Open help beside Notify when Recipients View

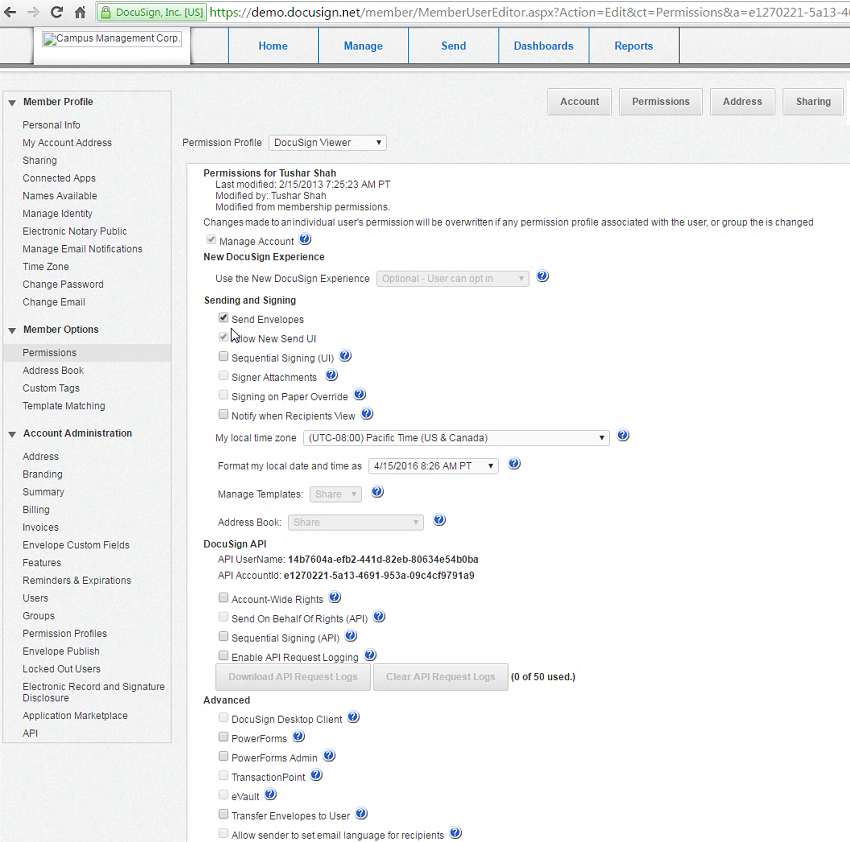[x=367, y=414]
